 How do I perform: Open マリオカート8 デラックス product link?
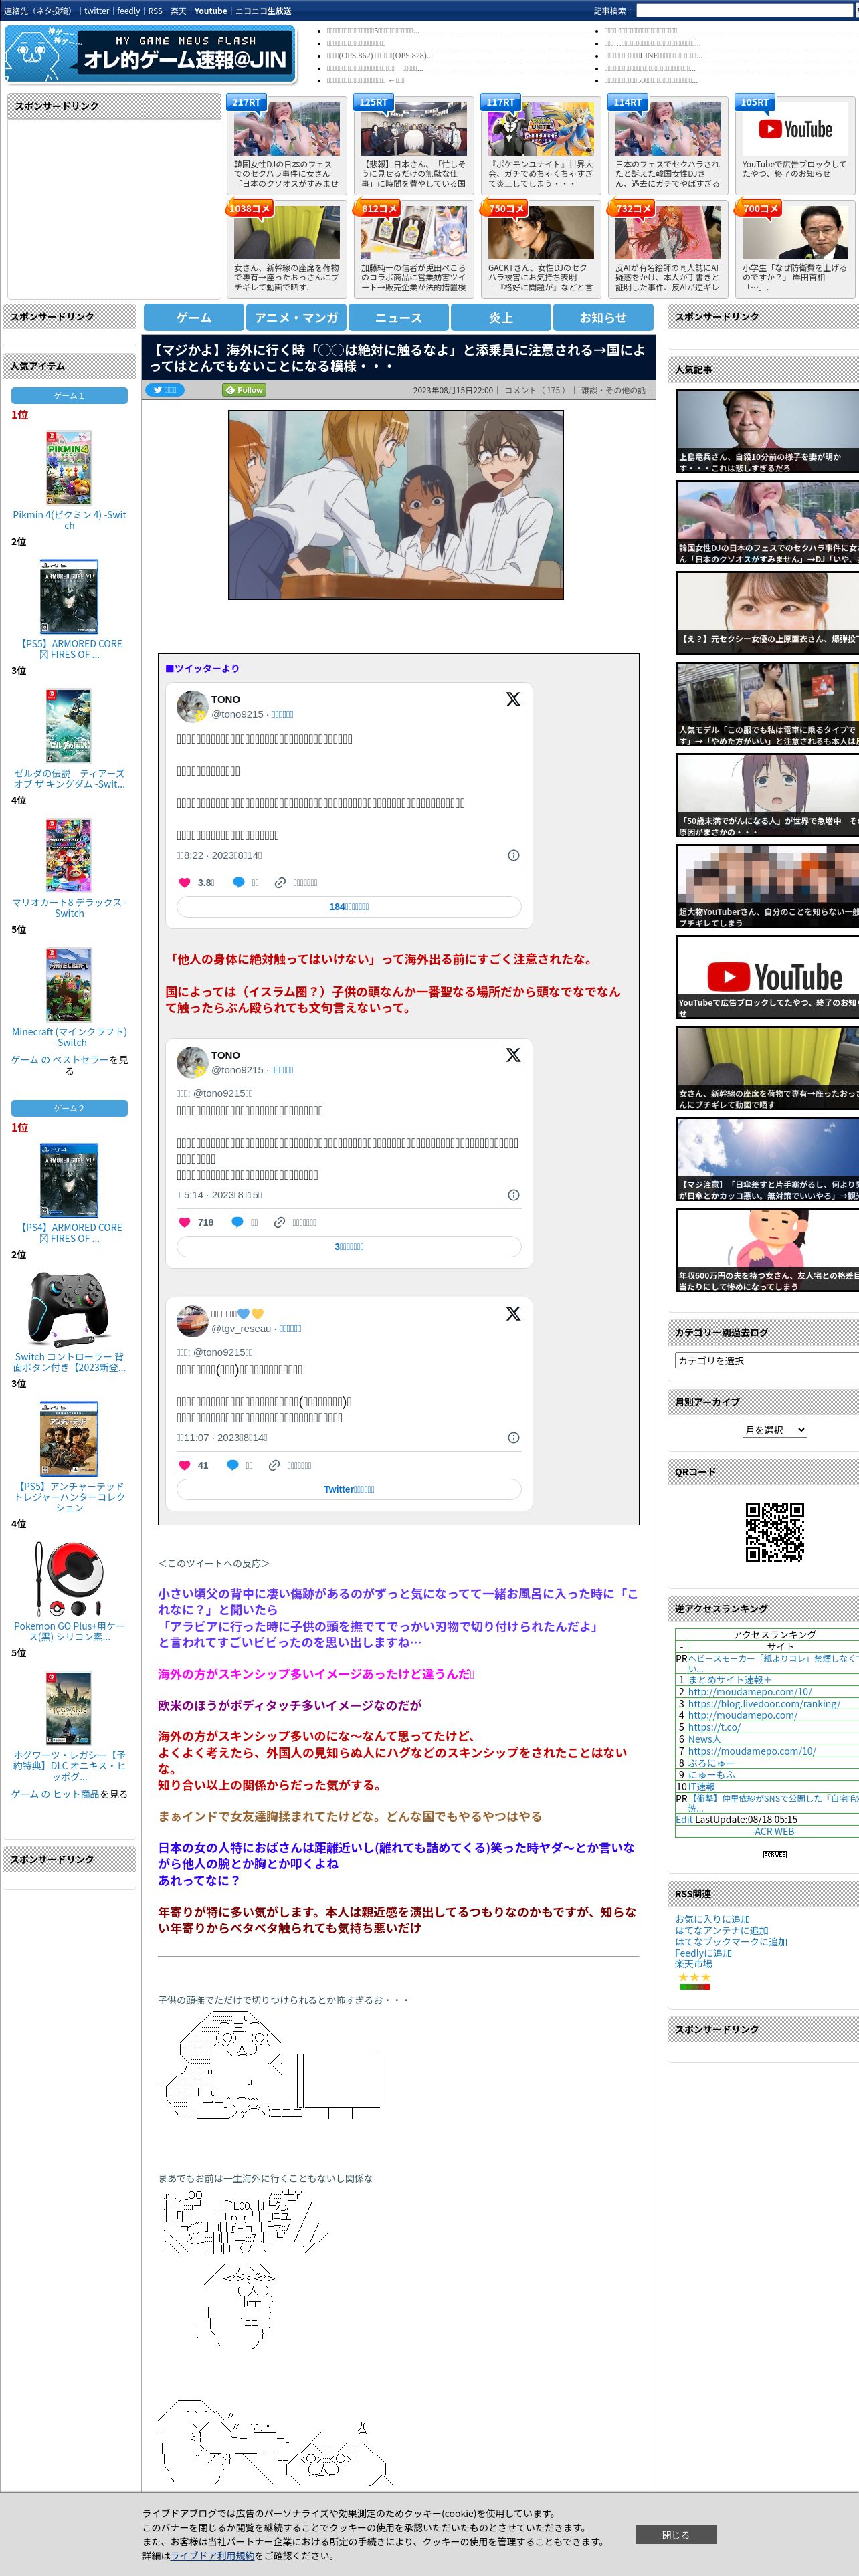click(x=69, y=907)
